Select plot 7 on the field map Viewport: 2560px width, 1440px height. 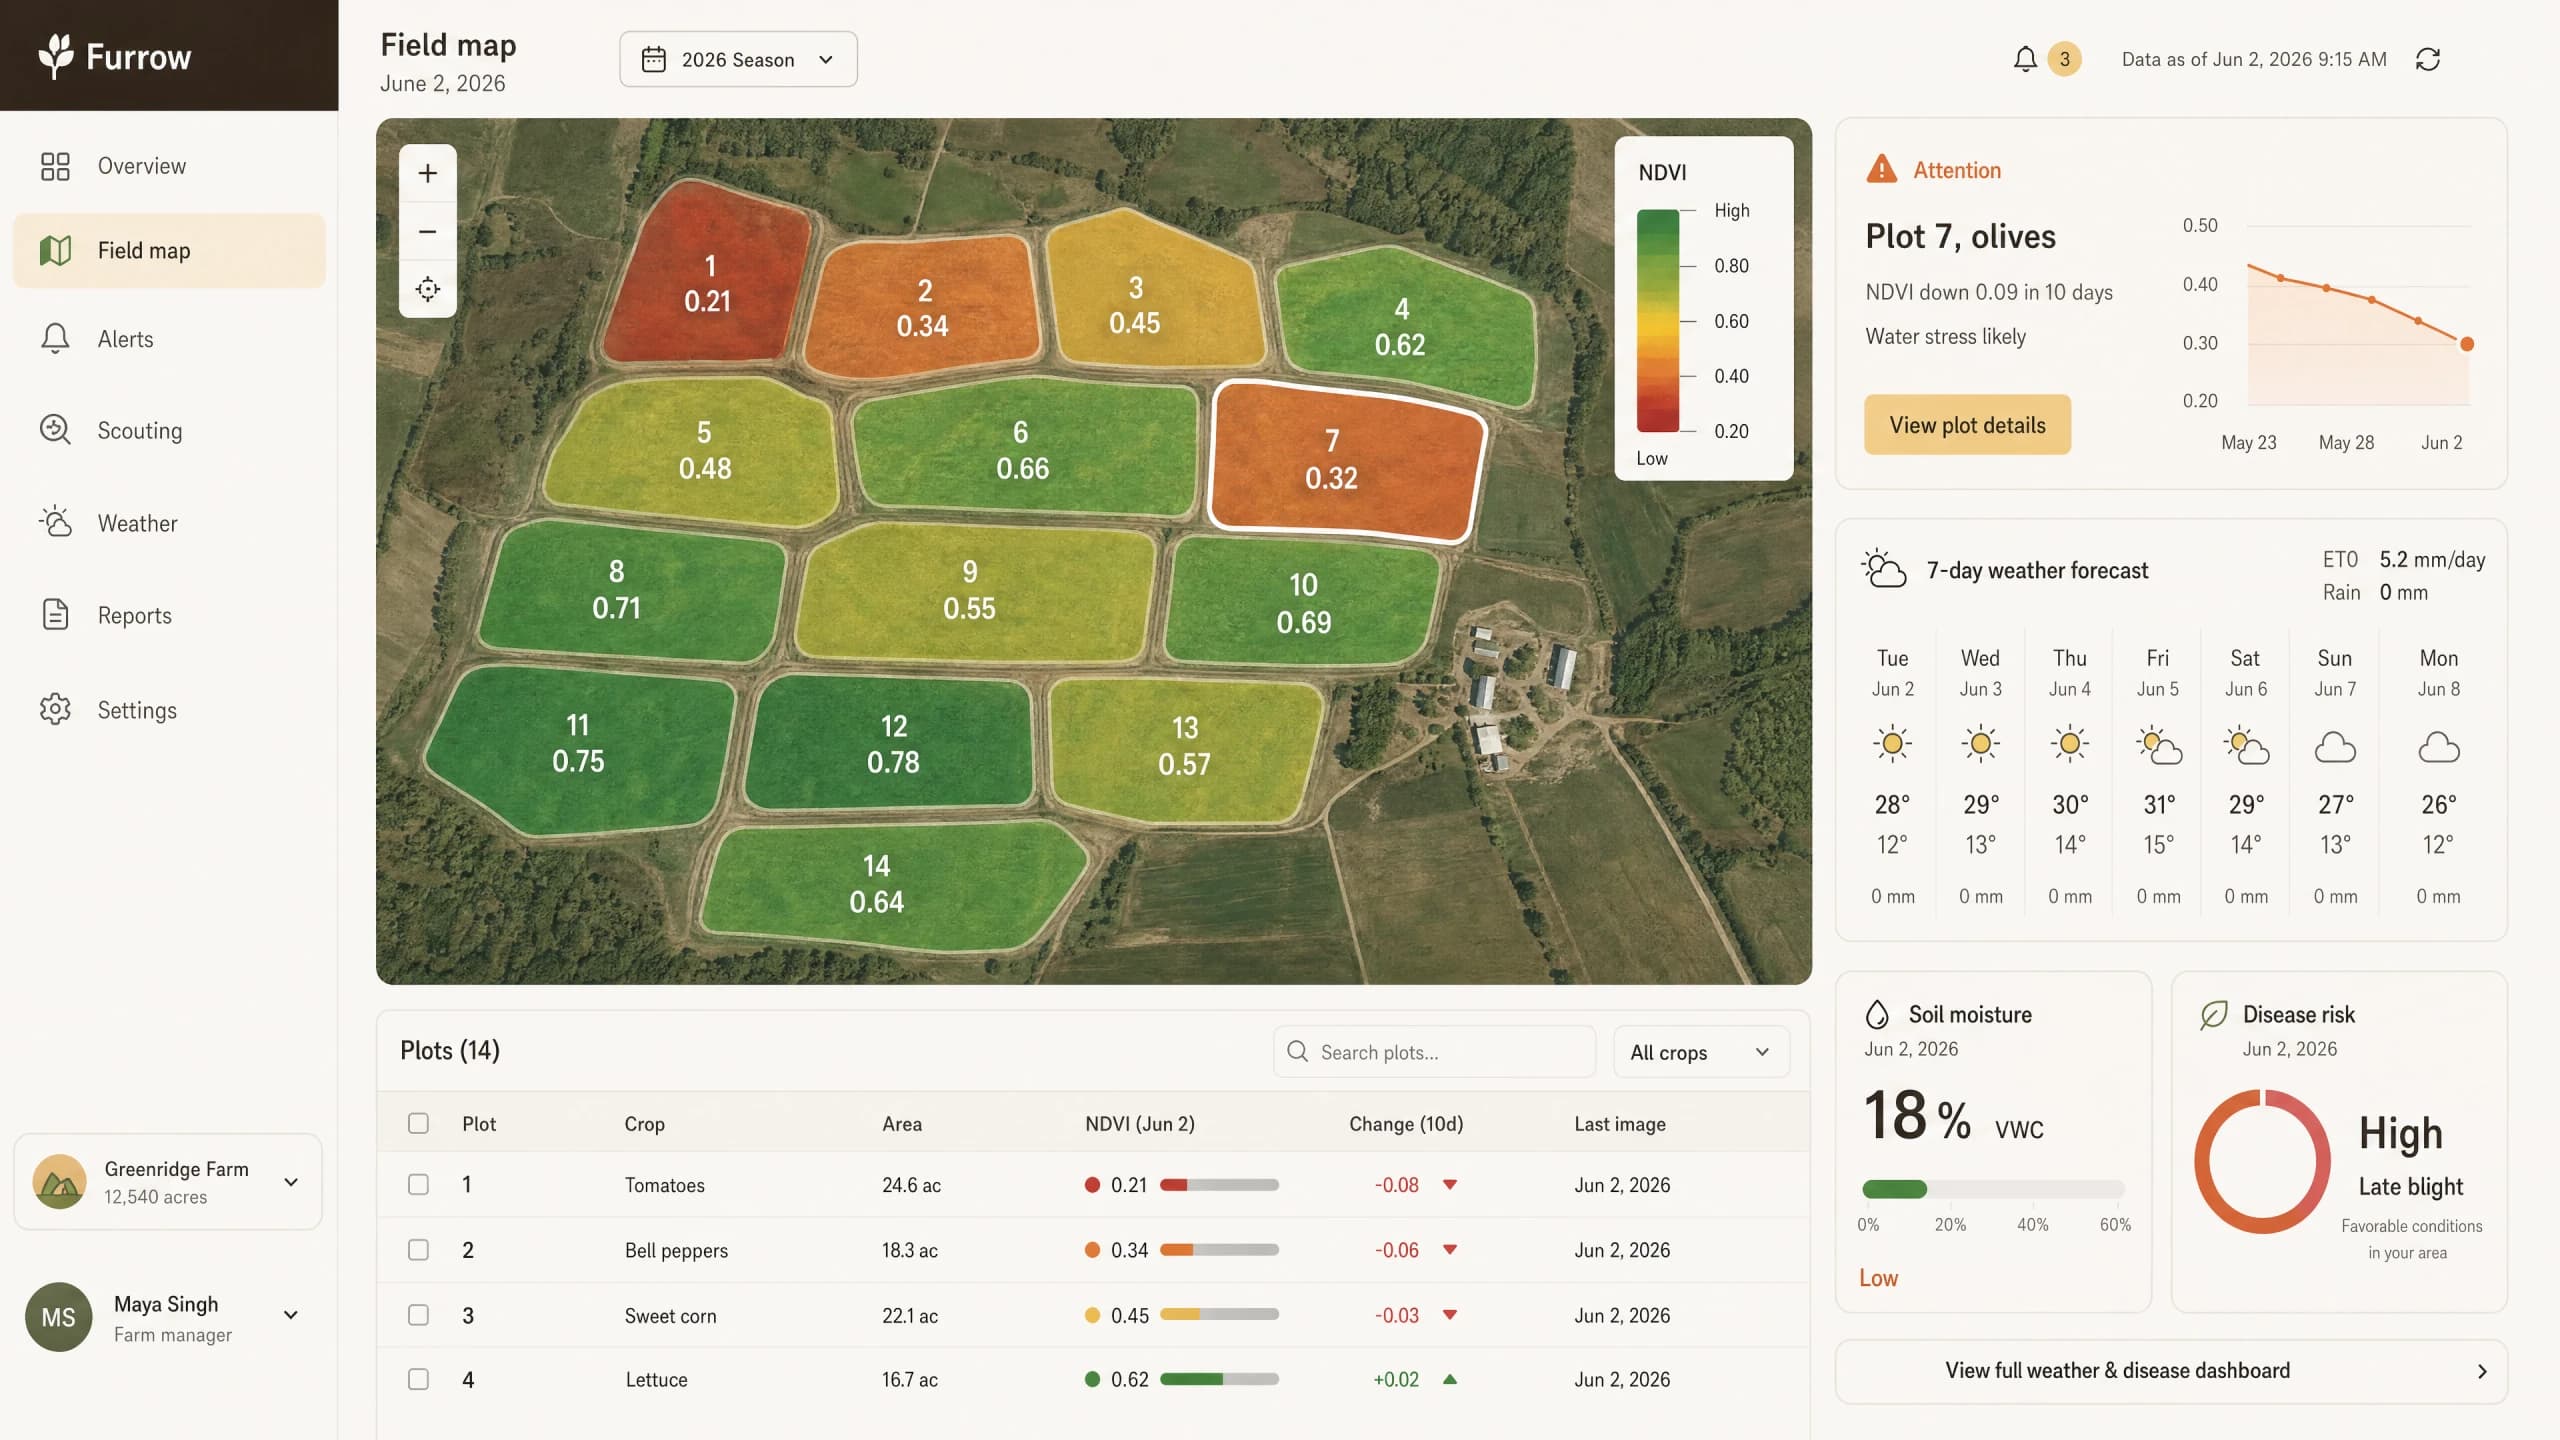(x=1345, y=462)
